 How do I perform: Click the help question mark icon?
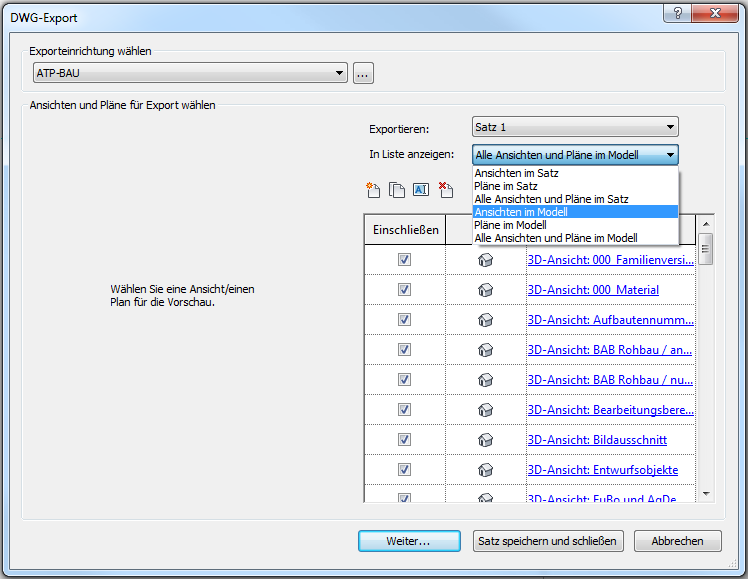pos(679,13)
